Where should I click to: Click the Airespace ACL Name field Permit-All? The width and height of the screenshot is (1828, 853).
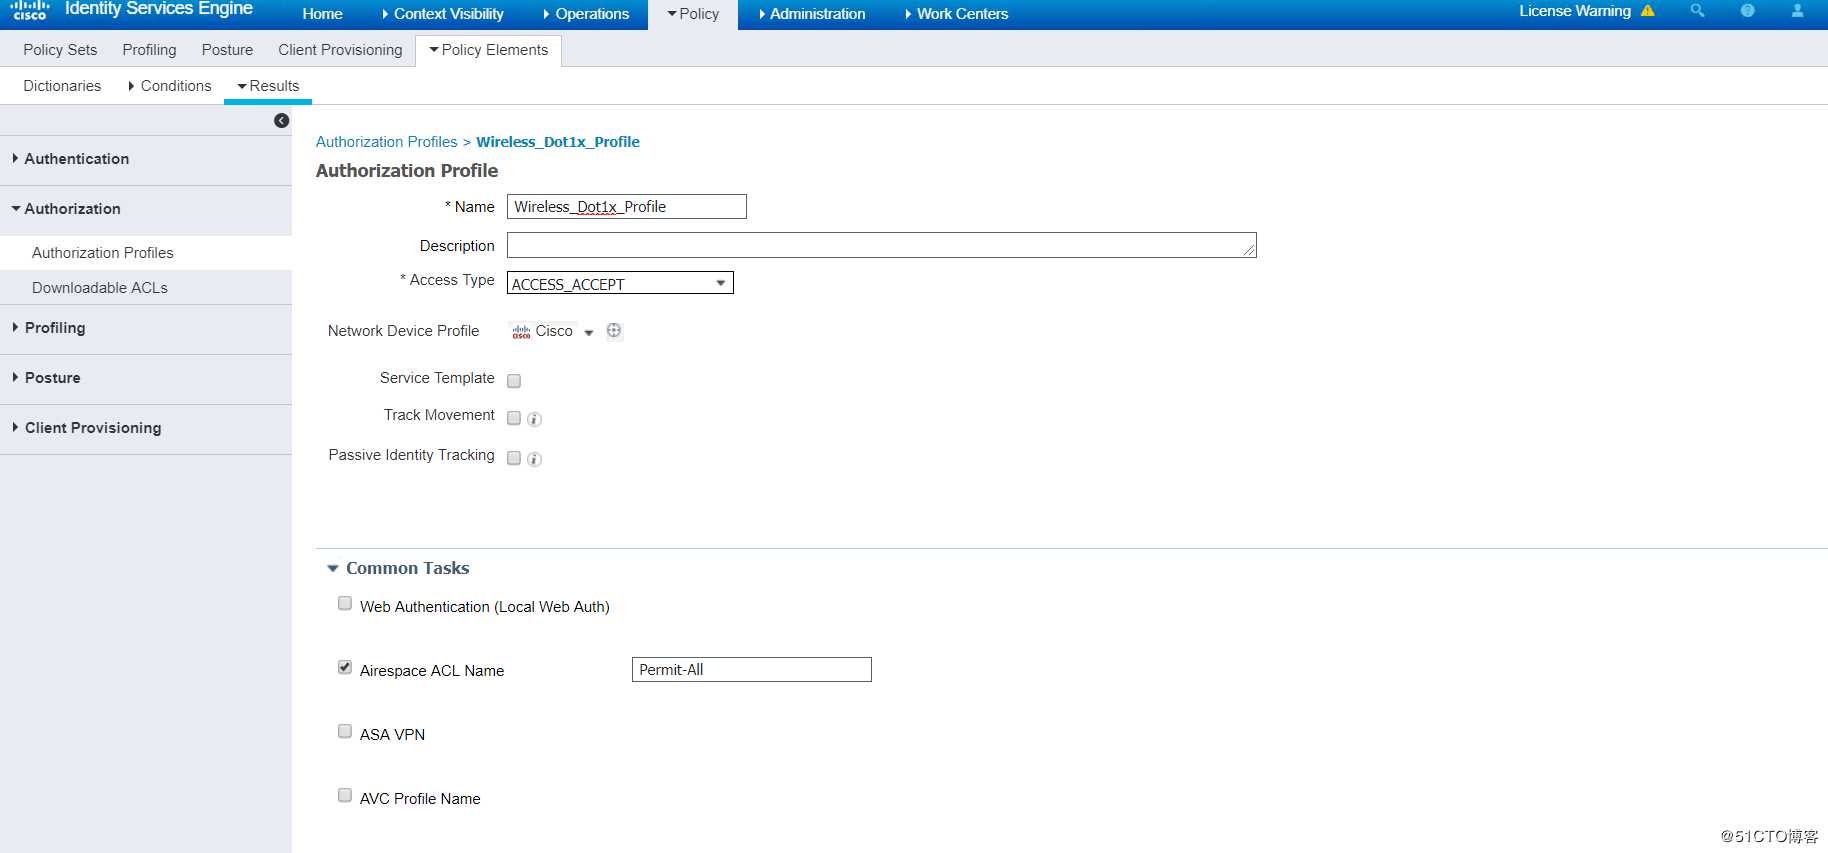click(x=752, y=670)
